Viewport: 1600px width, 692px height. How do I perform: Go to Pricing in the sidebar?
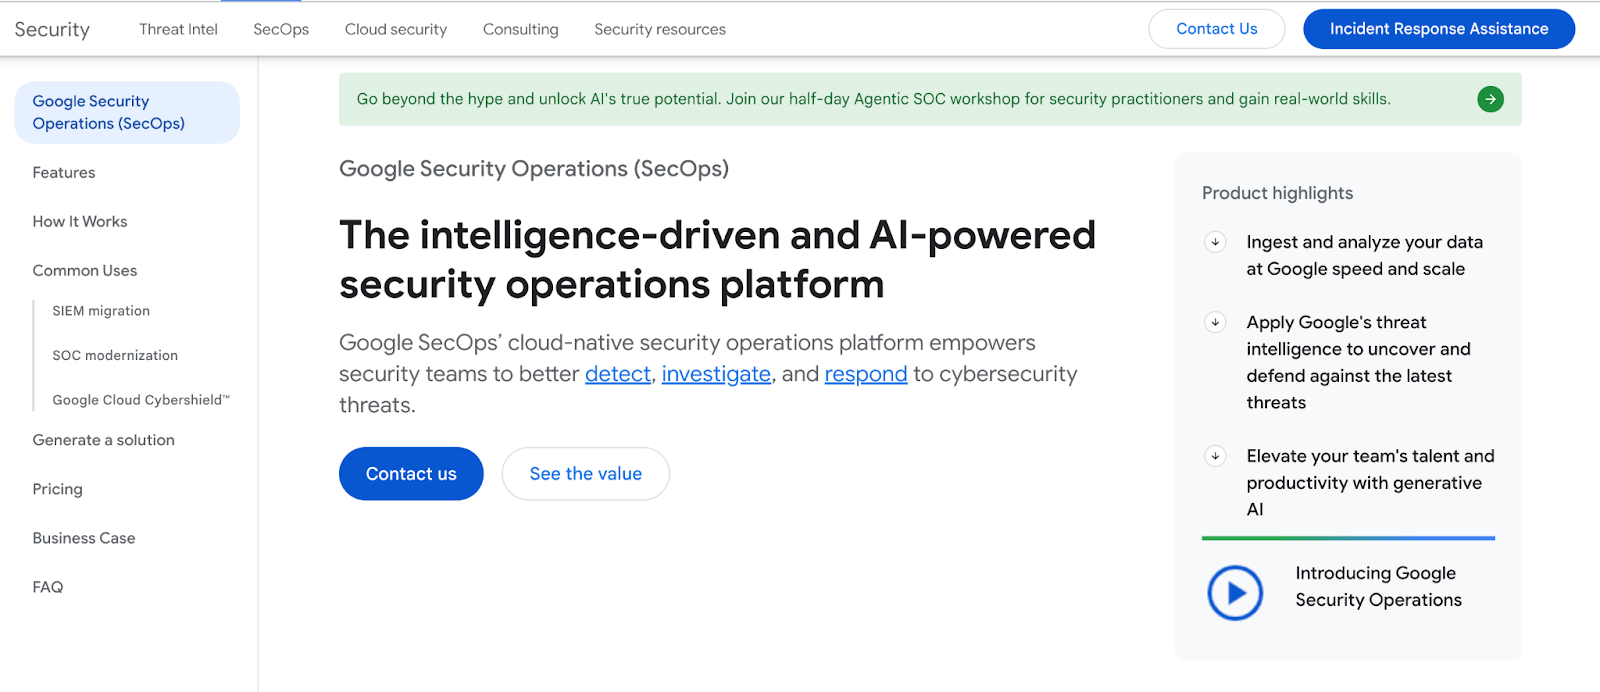(57, 489)
